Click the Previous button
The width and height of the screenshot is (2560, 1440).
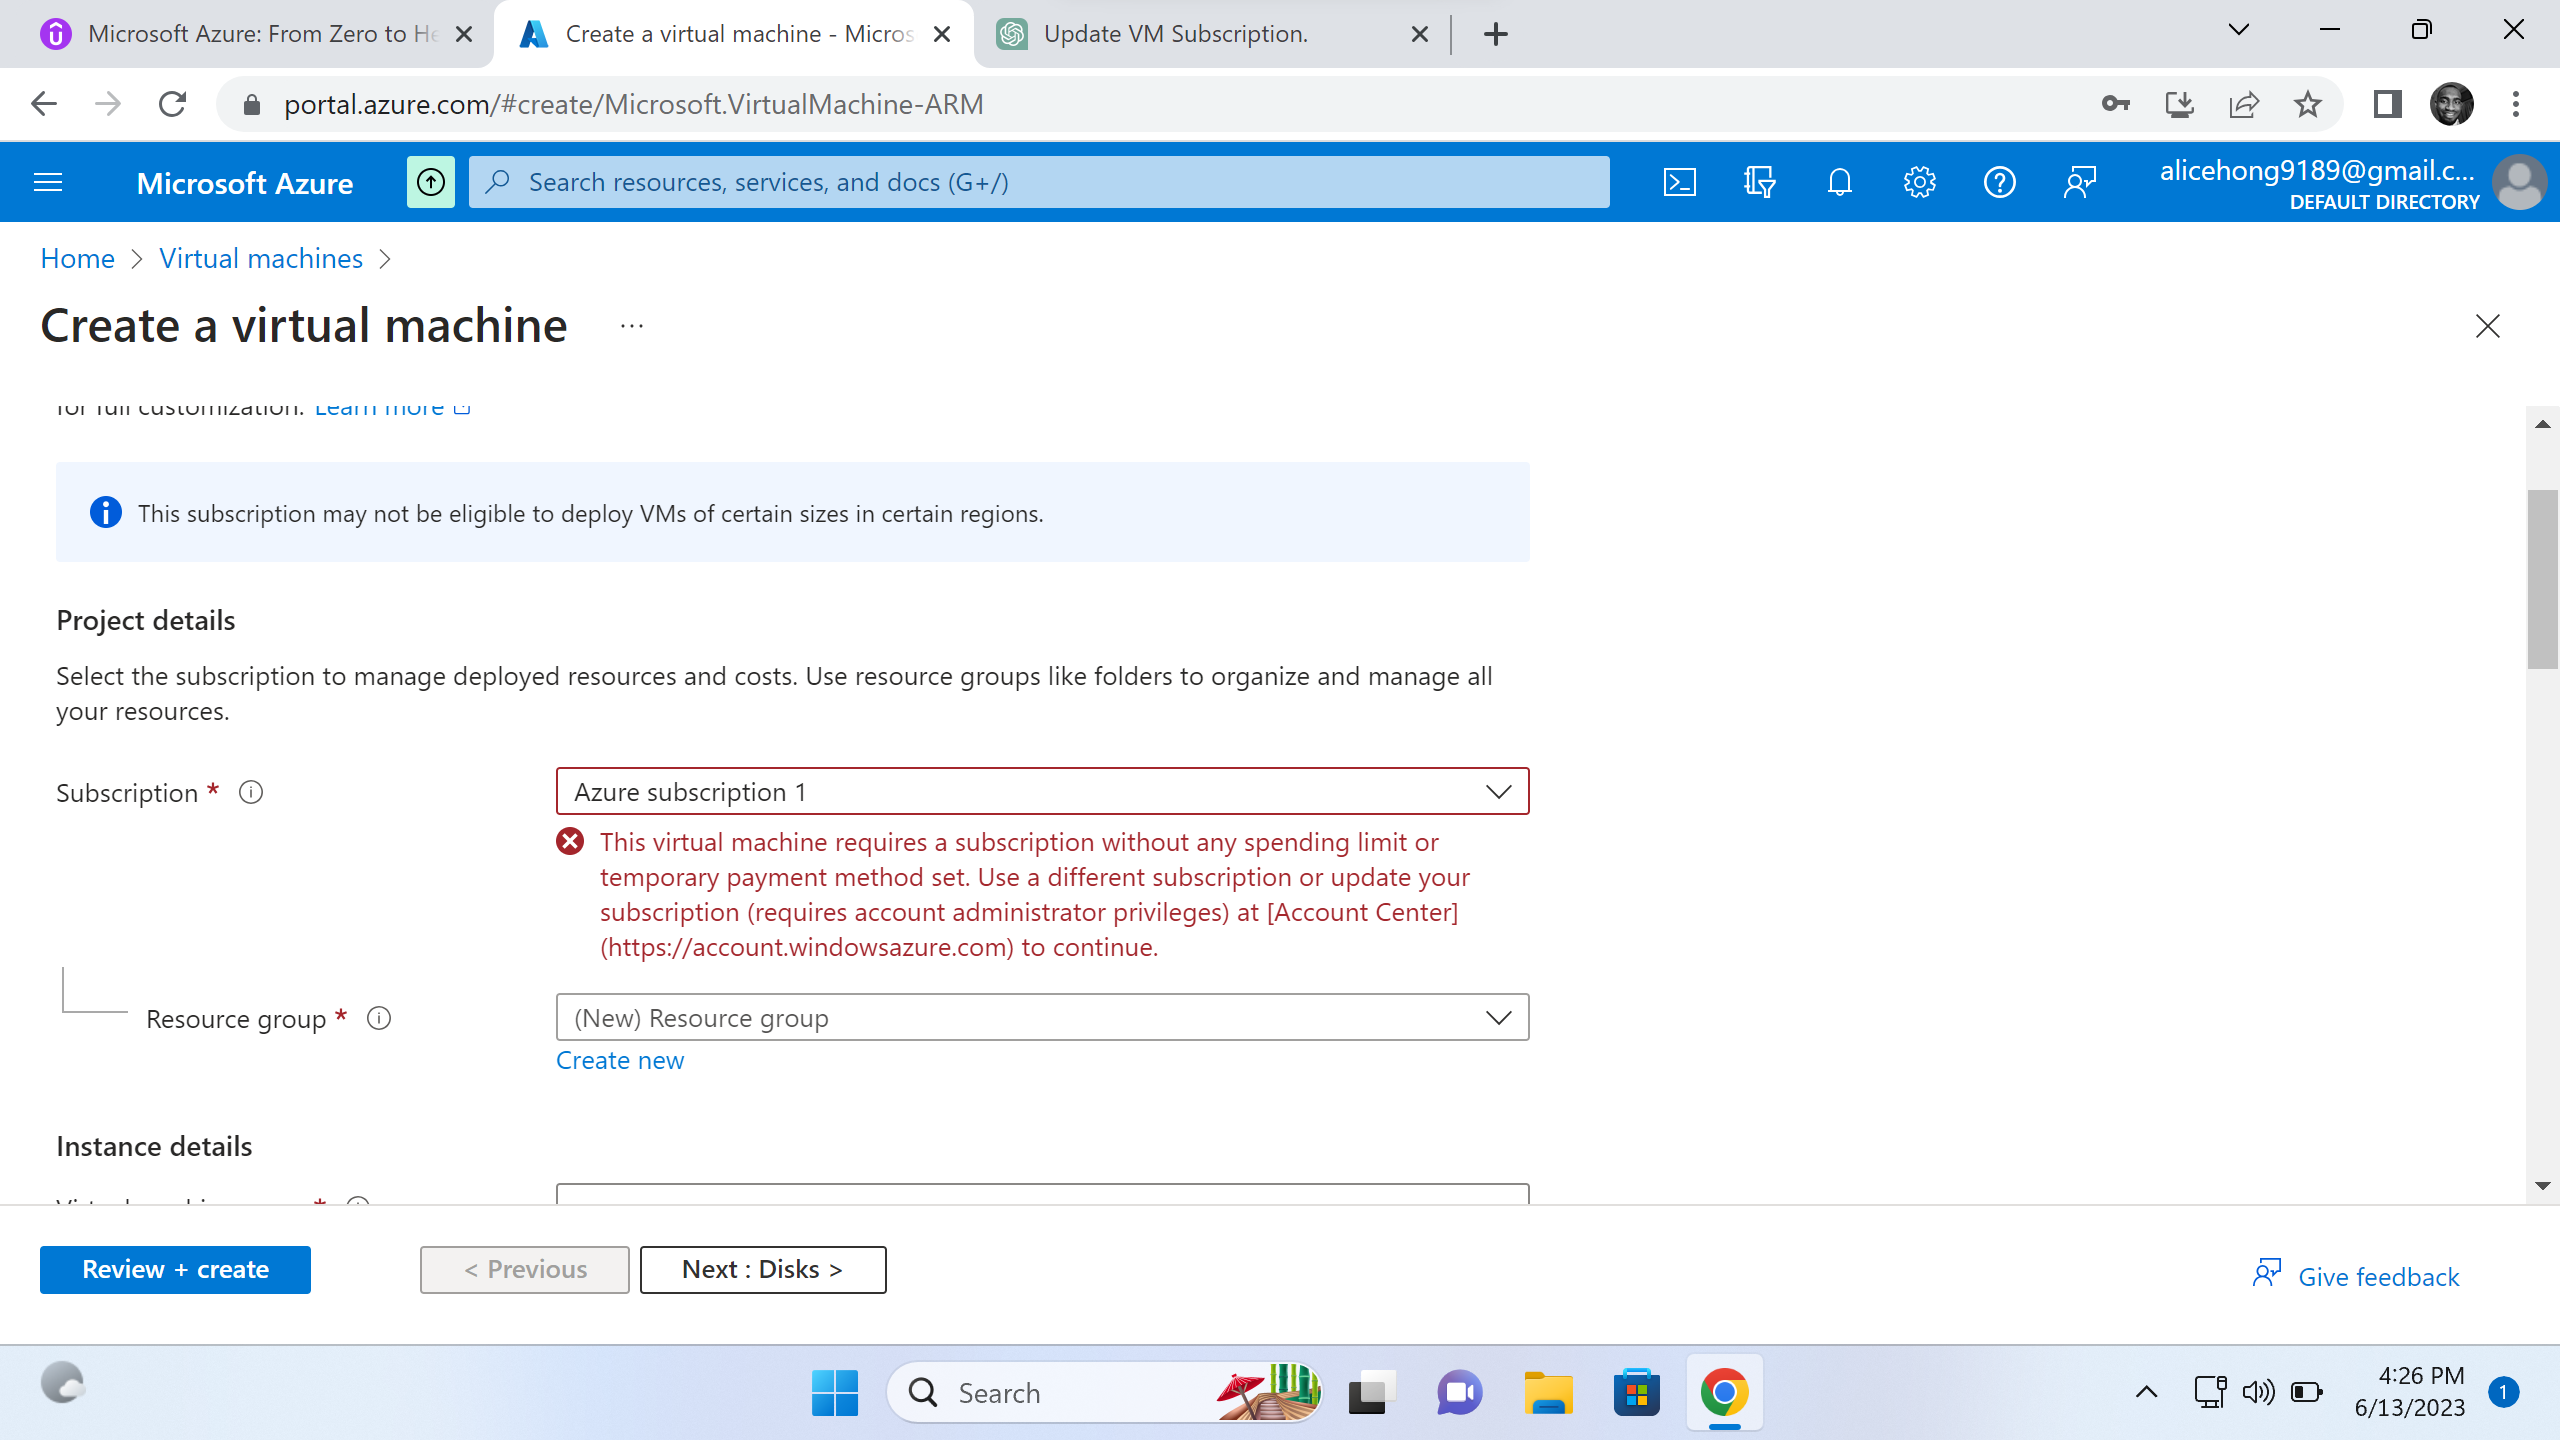tap(524, 1269)
